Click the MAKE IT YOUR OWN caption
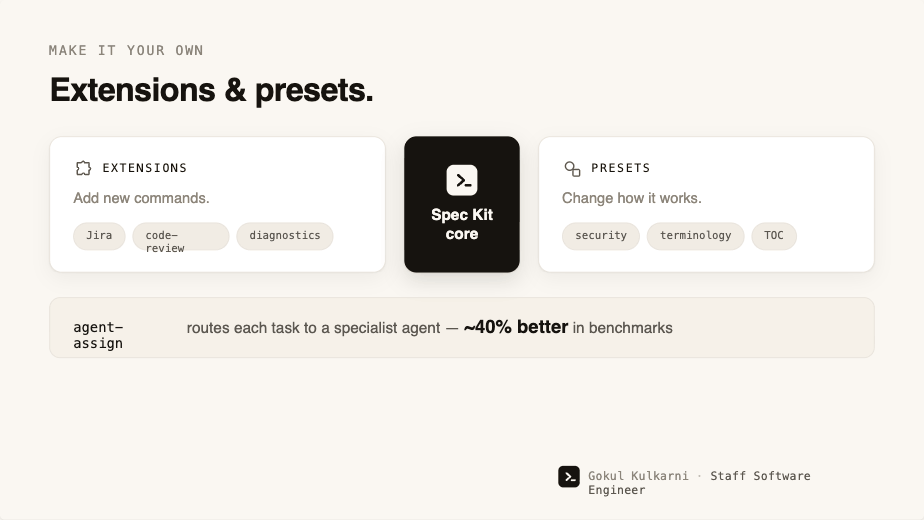 coord(126,51)
